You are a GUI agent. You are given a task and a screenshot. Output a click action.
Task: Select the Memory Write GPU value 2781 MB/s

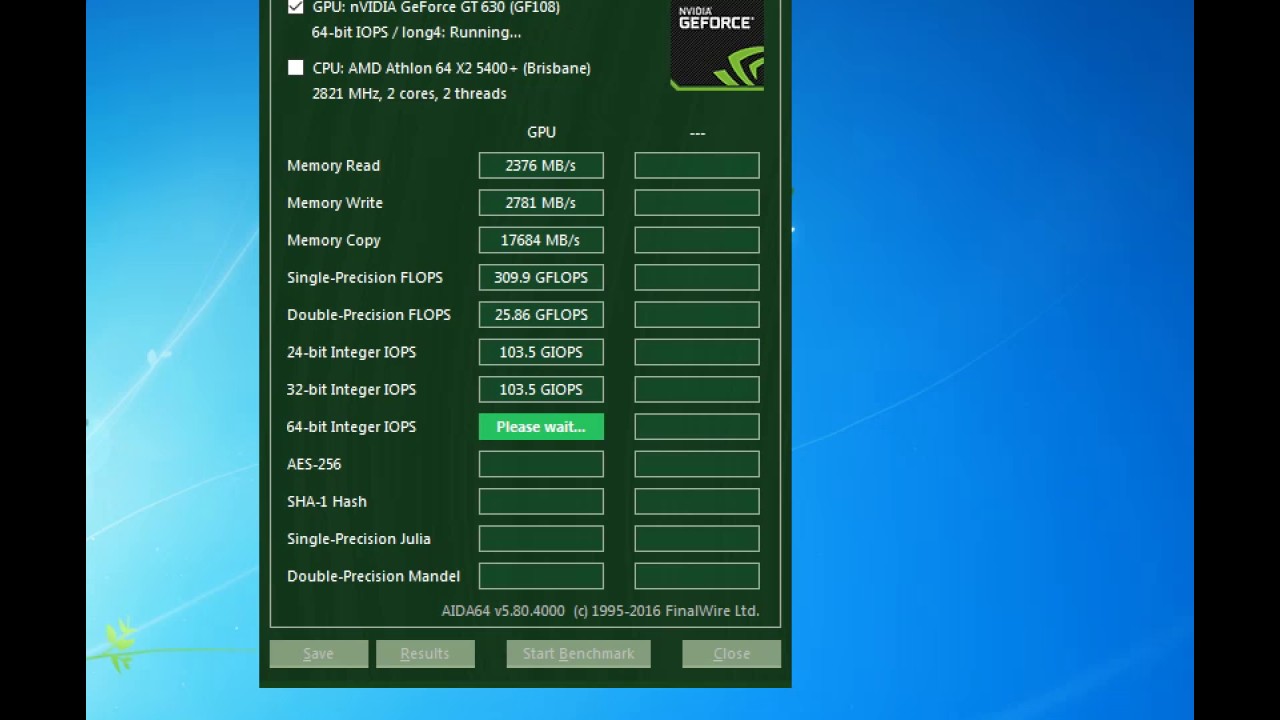pyautogui.click(x=541, y=203)
